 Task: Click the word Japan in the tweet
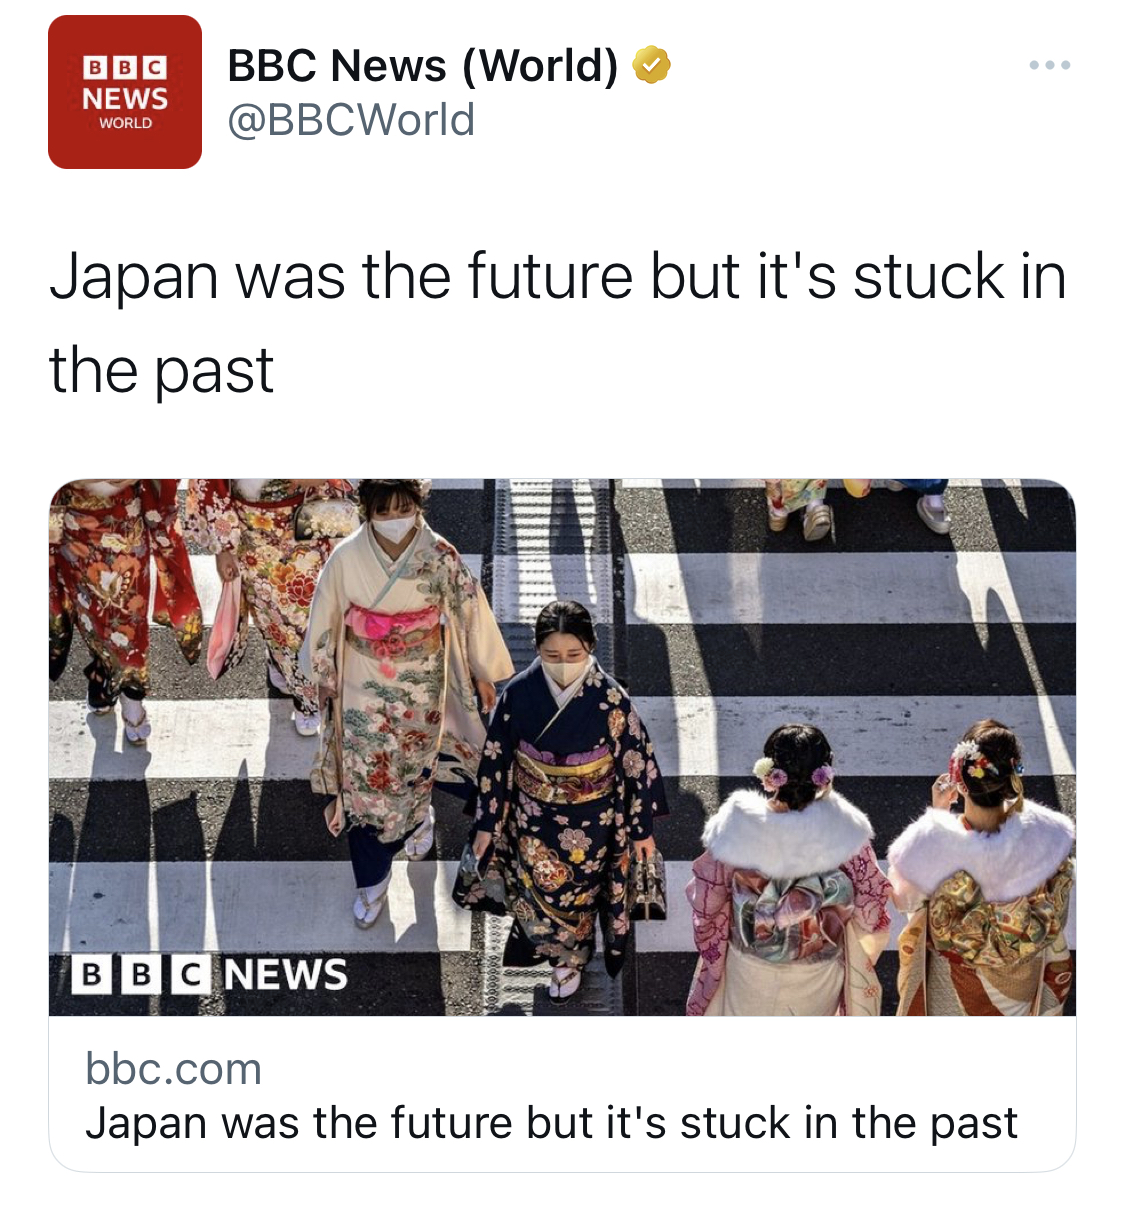point(133,278)
